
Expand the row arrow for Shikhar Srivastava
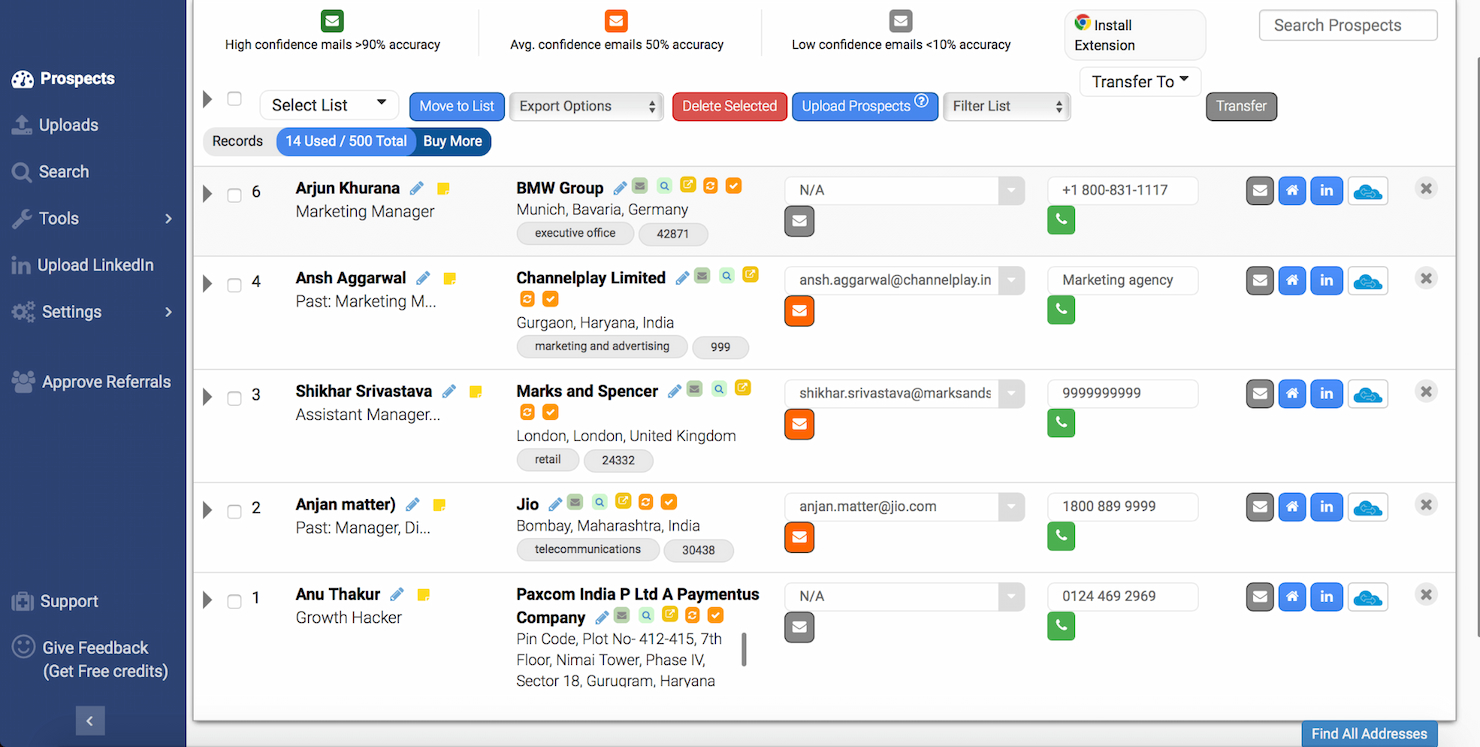tap(207, 396)
